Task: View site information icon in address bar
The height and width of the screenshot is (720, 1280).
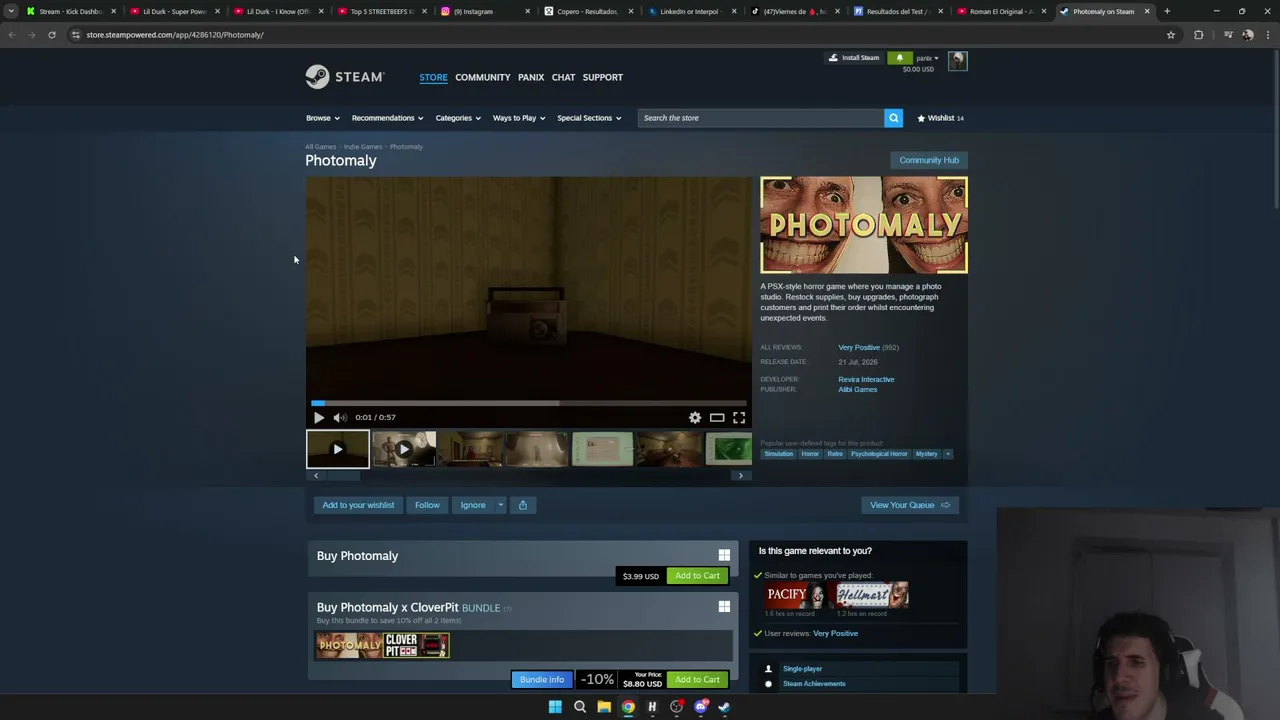Action: coord(76,35)
